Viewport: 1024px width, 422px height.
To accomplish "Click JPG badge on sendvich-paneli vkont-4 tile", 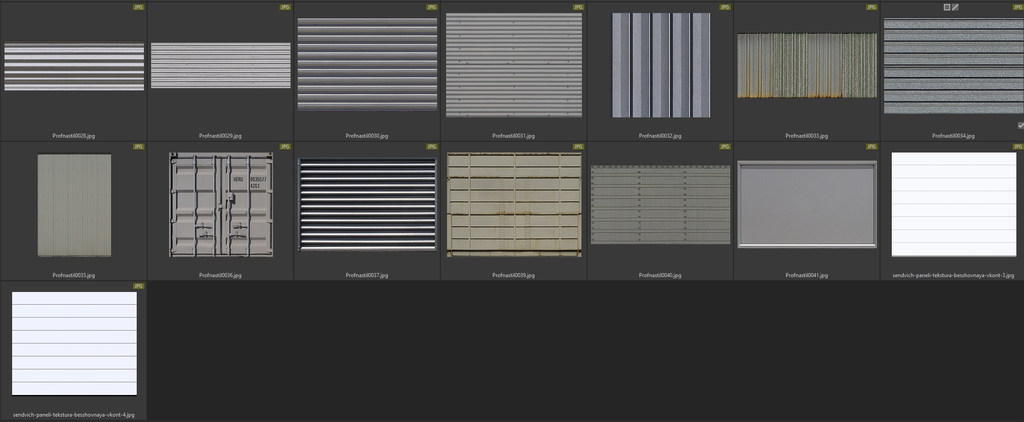I will (138, 286).
